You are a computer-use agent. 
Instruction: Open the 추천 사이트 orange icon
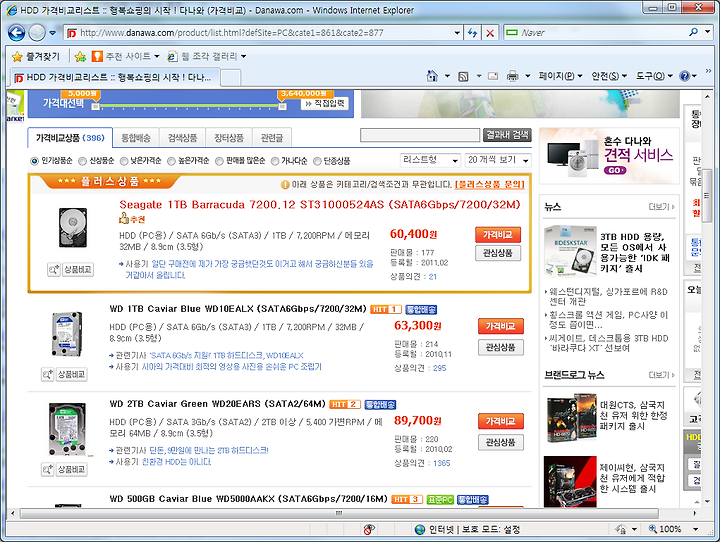tap(97, 56)
